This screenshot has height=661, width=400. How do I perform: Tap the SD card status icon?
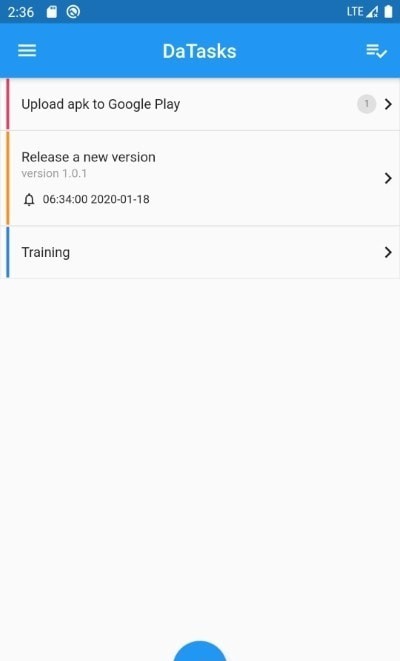pos(51,12)
